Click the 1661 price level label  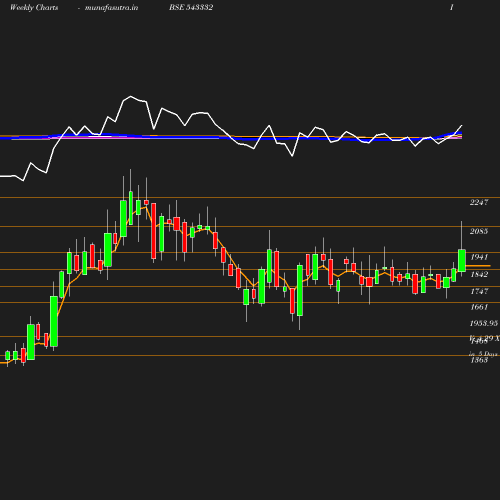click(479, 307)
